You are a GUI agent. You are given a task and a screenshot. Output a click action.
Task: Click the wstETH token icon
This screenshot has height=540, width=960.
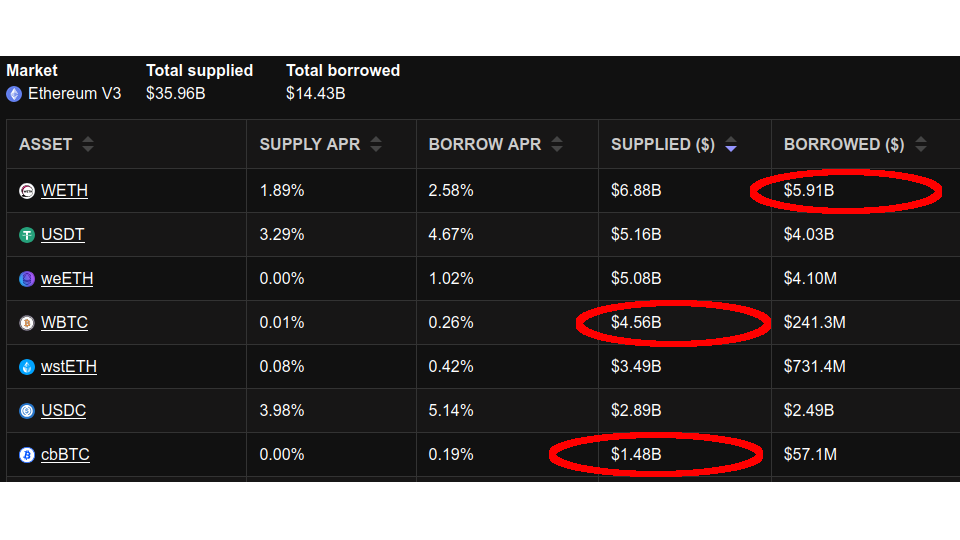[27, 367]
